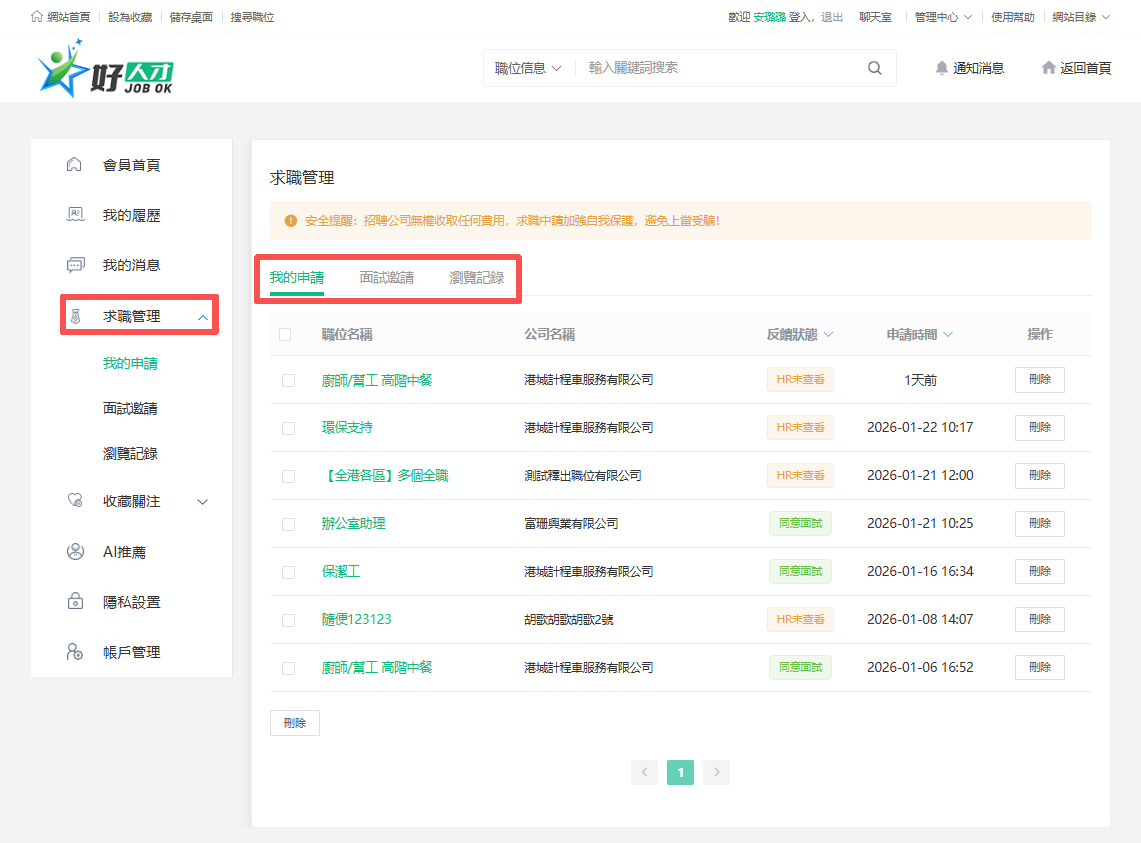
Task: Toggle the select-all checkbox in table header
Action: coord(286,335)
